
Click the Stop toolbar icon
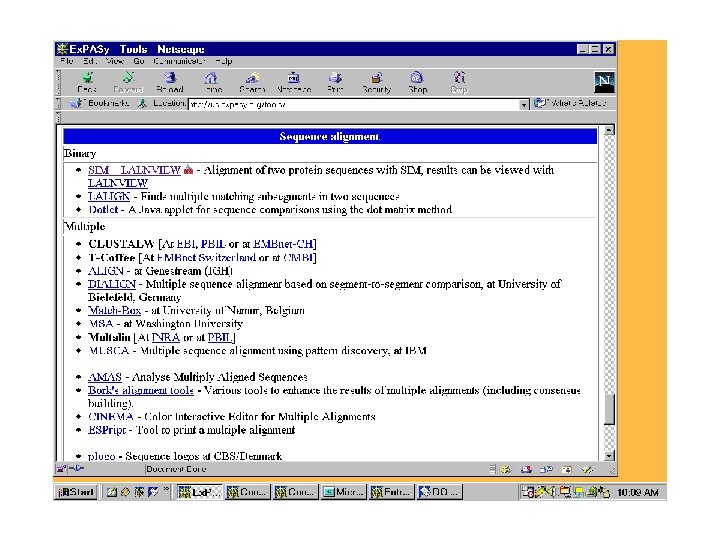459,82
